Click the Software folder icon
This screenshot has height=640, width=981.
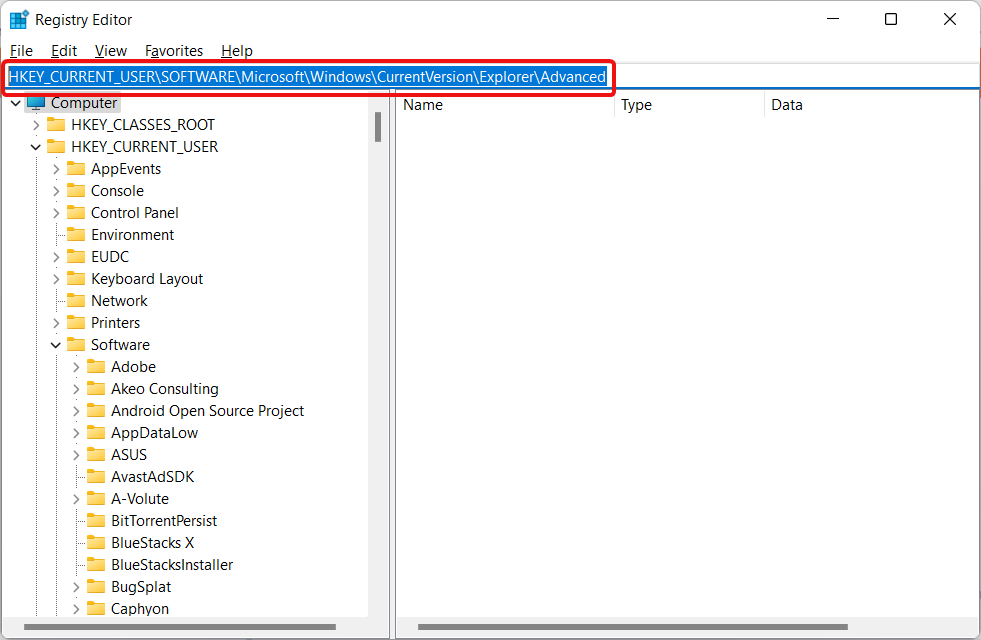76,345
